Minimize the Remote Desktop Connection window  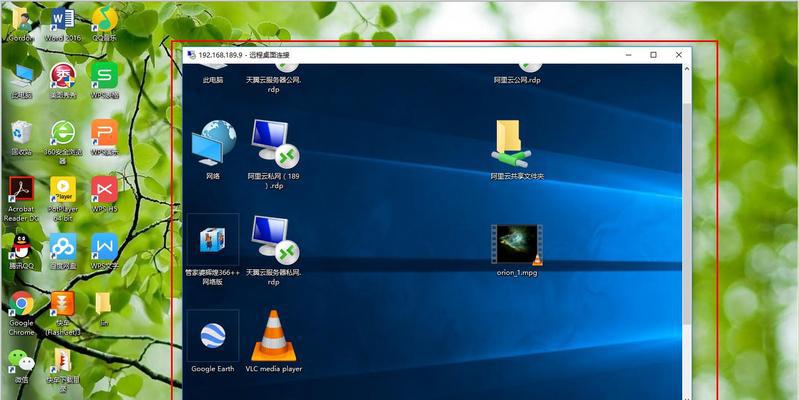630,55
